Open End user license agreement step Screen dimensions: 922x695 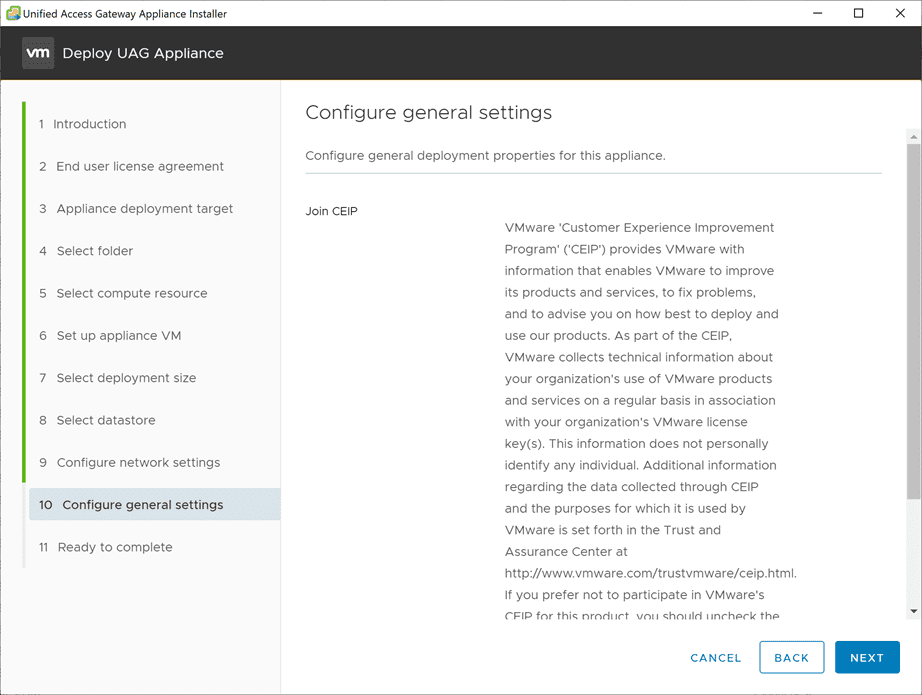pos(139,166)
